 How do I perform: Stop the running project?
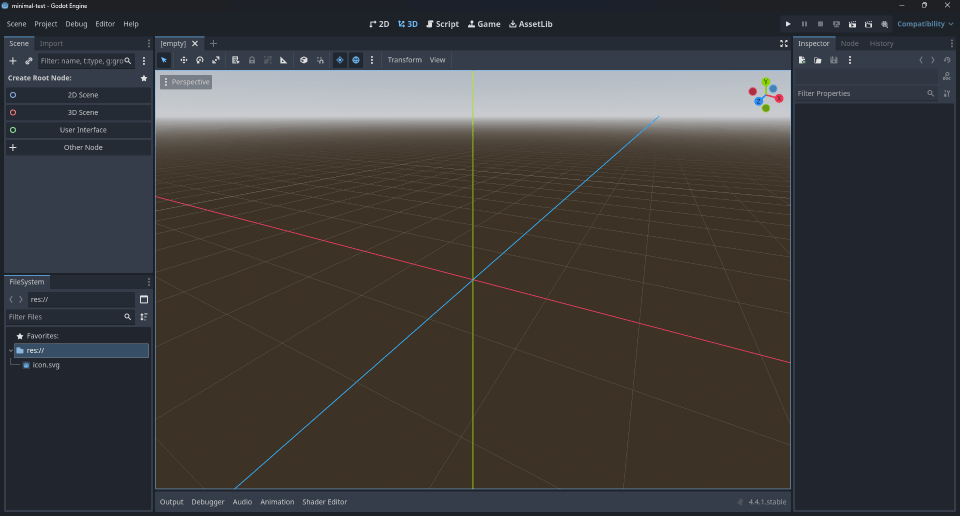pyautogui.click(x=820, y=24)
